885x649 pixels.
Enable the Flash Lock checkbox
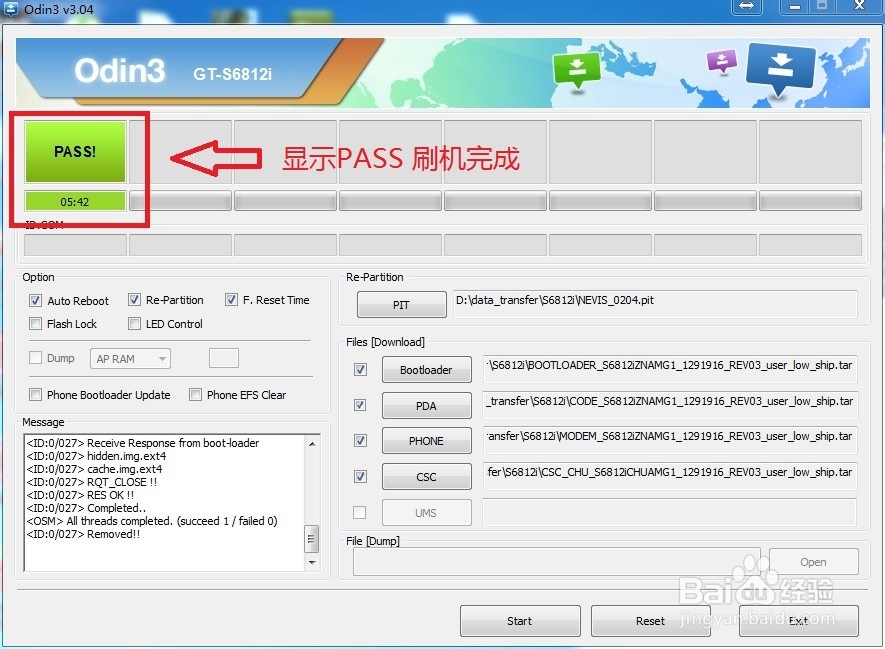[35, 324]
